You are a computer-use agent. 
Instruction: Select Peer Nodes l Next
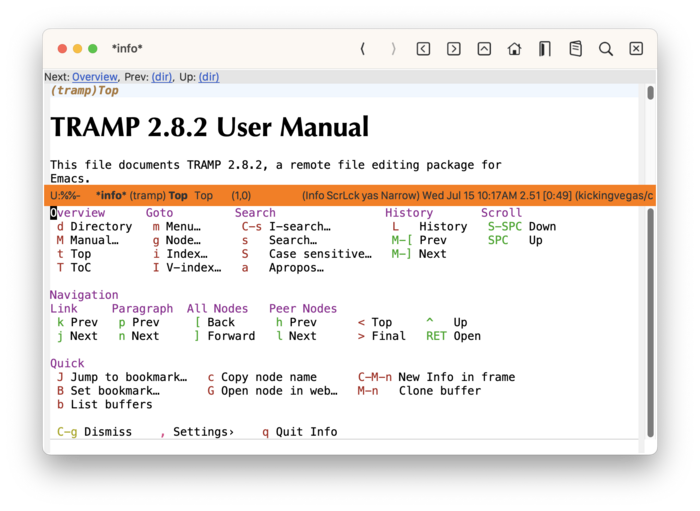tap(296, 336)
